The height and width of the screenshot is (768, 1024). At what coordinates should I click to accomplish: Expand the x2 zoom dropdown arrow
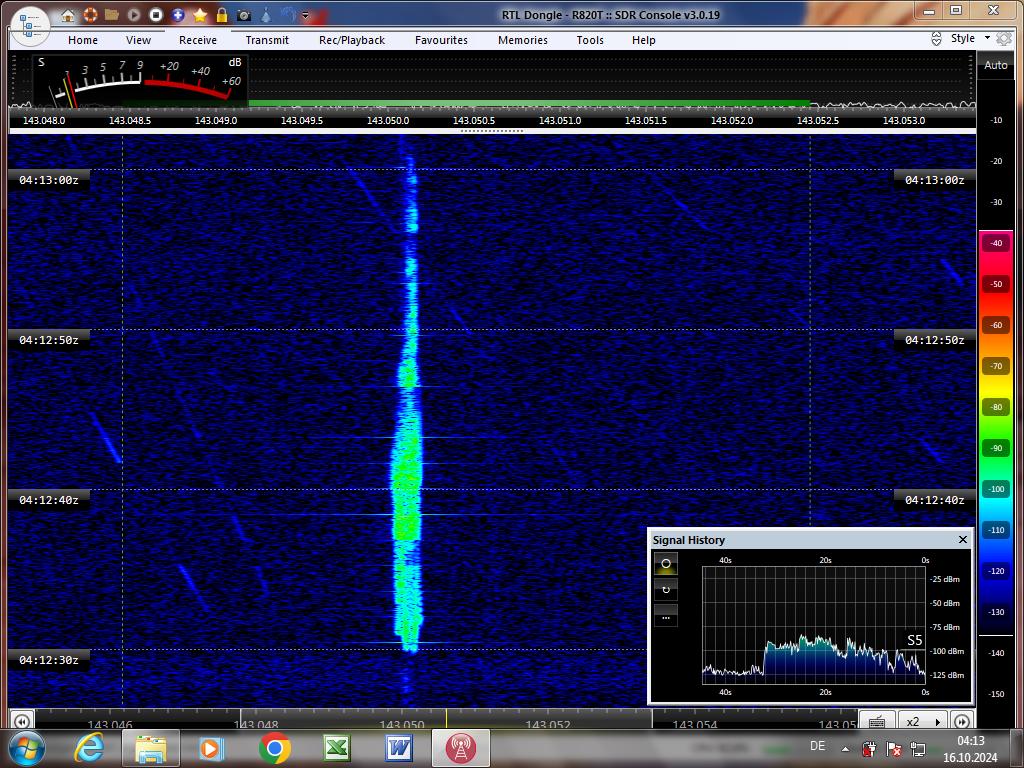938,722
